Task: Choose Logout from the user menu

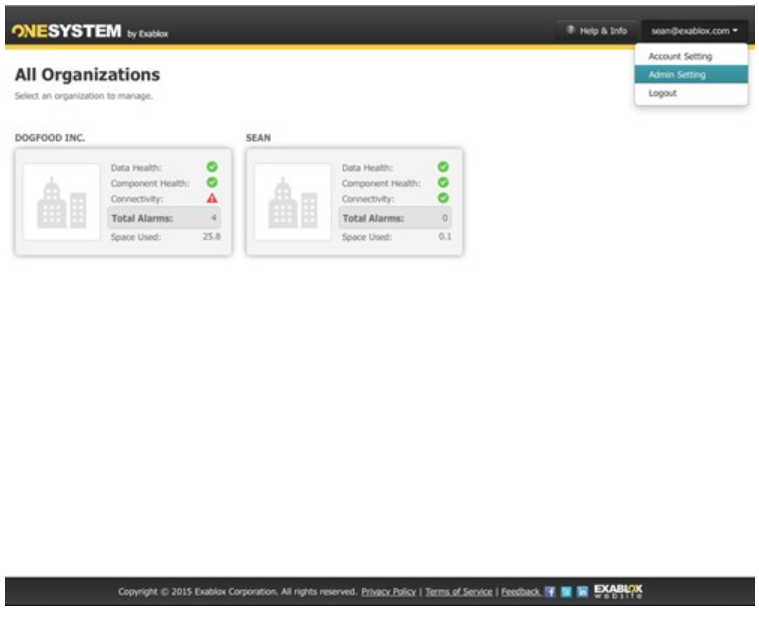Action: pos(691,93)
